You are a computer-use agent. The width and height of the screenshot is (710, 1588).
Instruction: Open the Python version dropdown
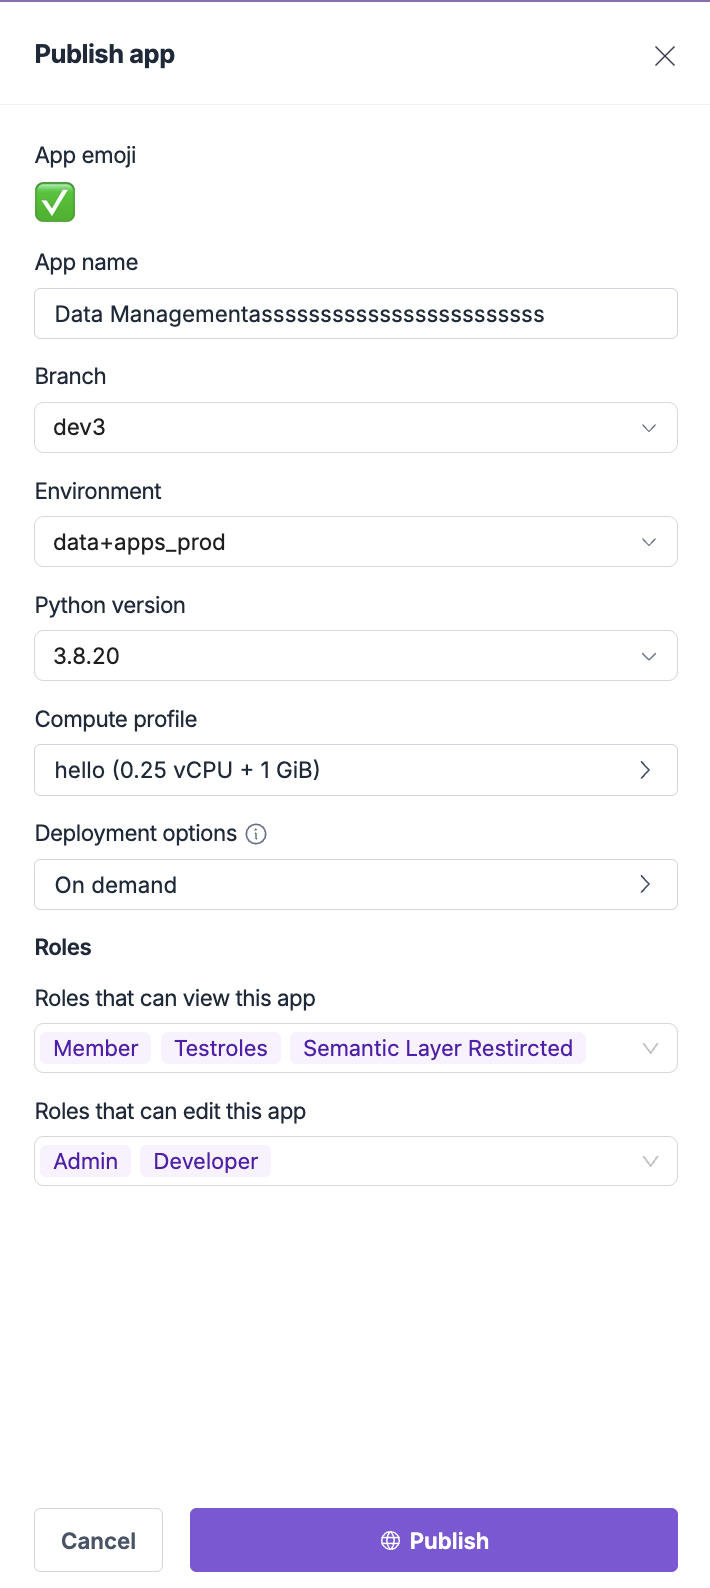pyautogui.click(x=355, y=656)
